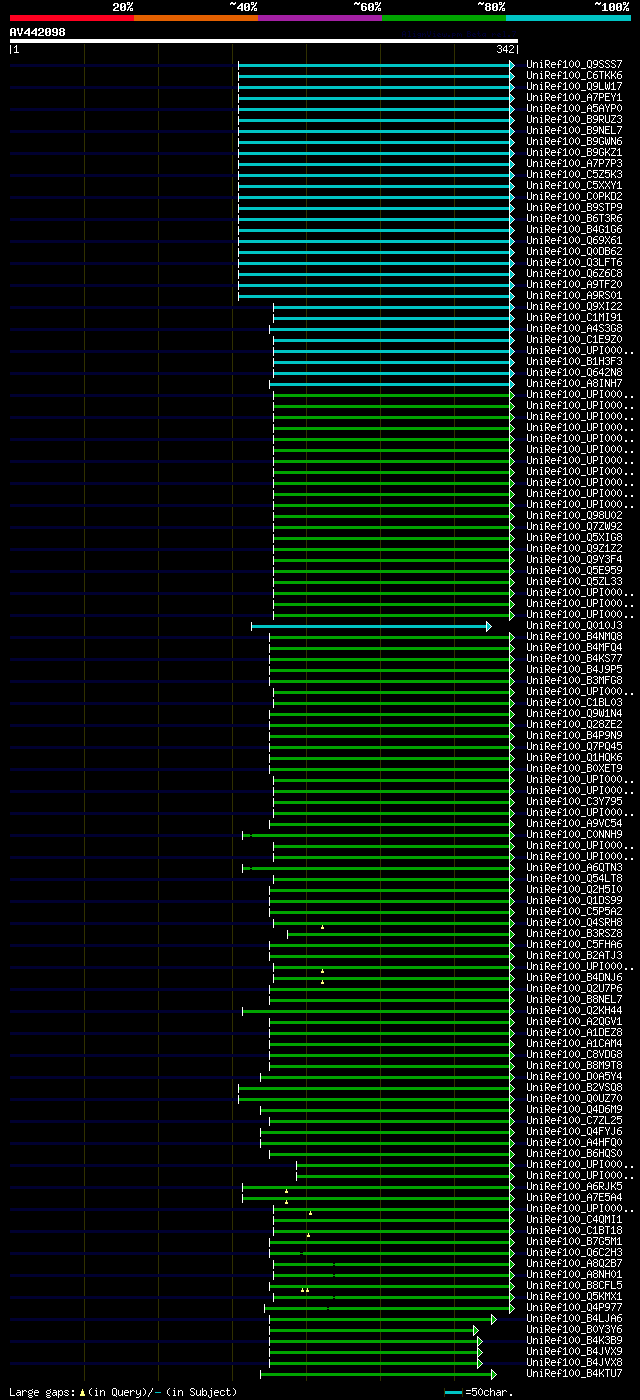Open hit UniRef100_Q9LW17
Screen dimensions: 640x1400
[574, 86]
